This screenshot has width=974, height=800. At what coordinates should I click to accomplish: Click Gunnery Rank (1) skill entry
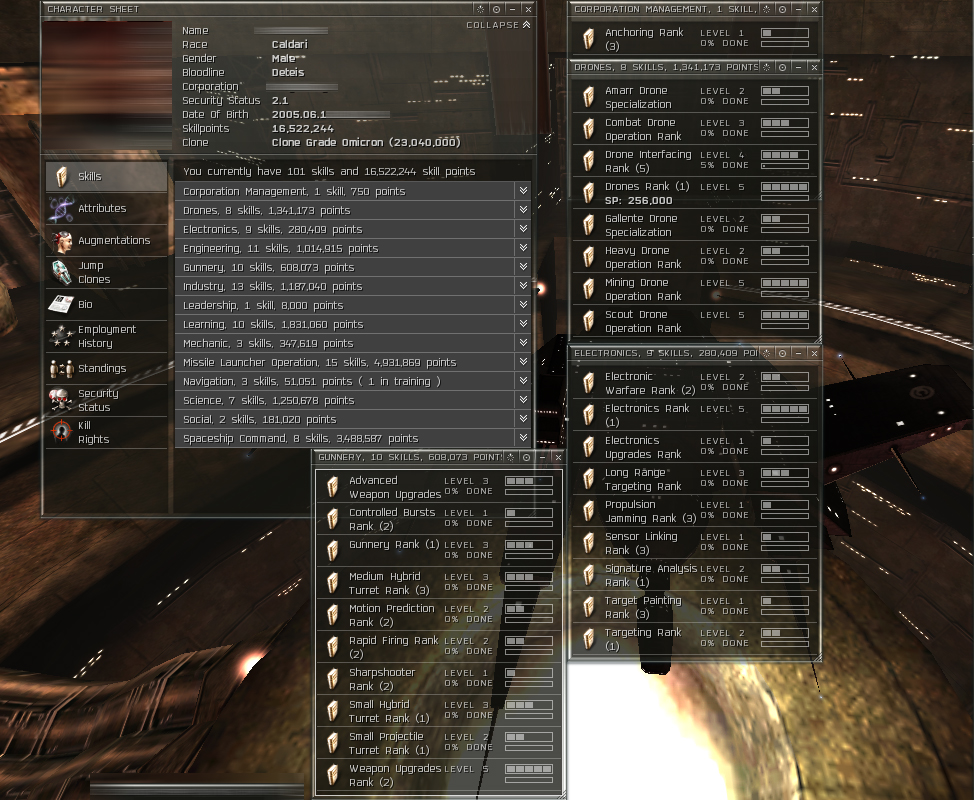pos(439,550)
